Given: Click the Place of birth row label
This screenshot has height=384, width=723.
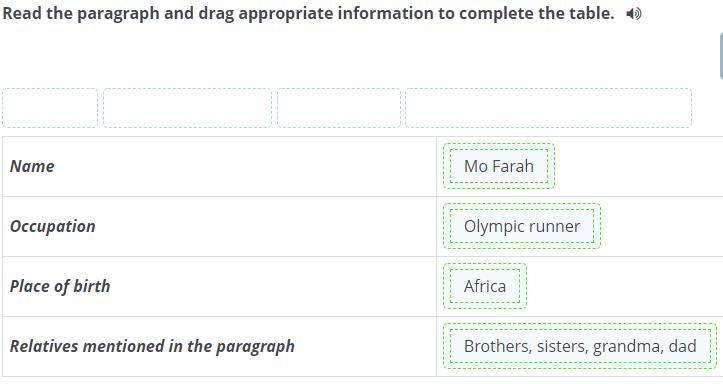Looking at the screenshot, I should click(x=60, y=286).
